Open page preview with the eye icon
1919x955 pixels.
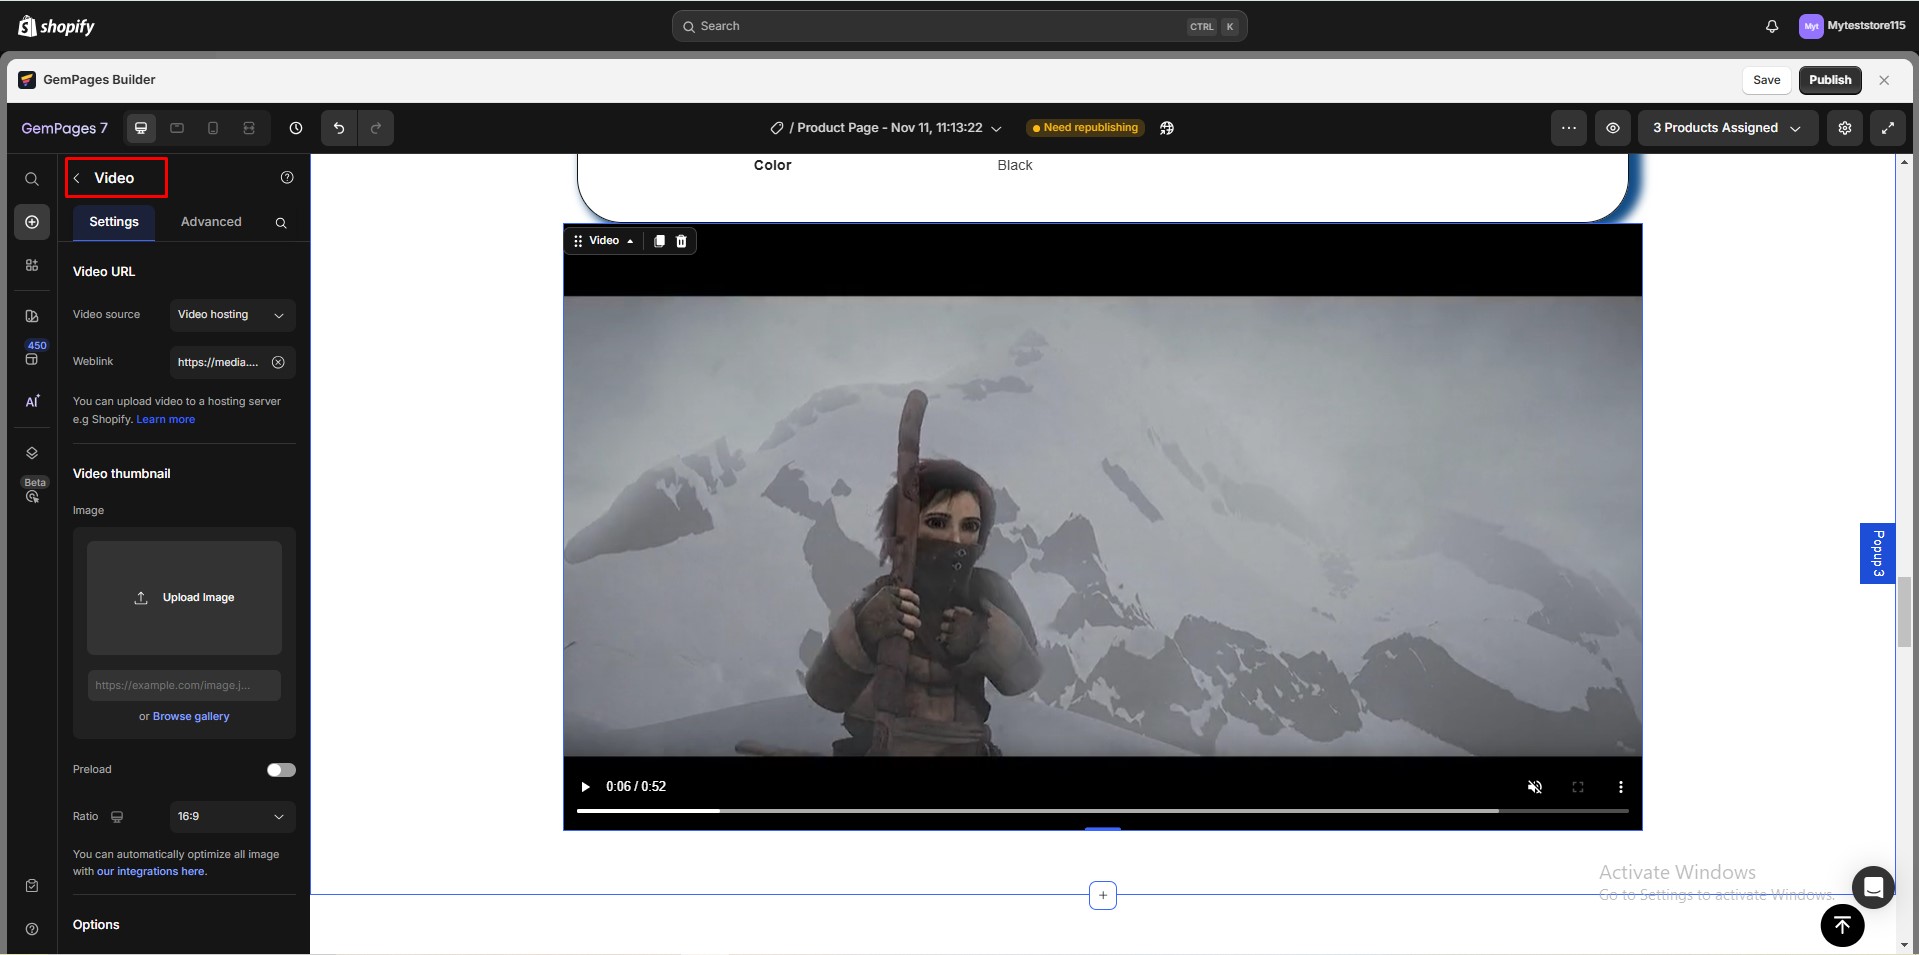tap(1611, 128)
